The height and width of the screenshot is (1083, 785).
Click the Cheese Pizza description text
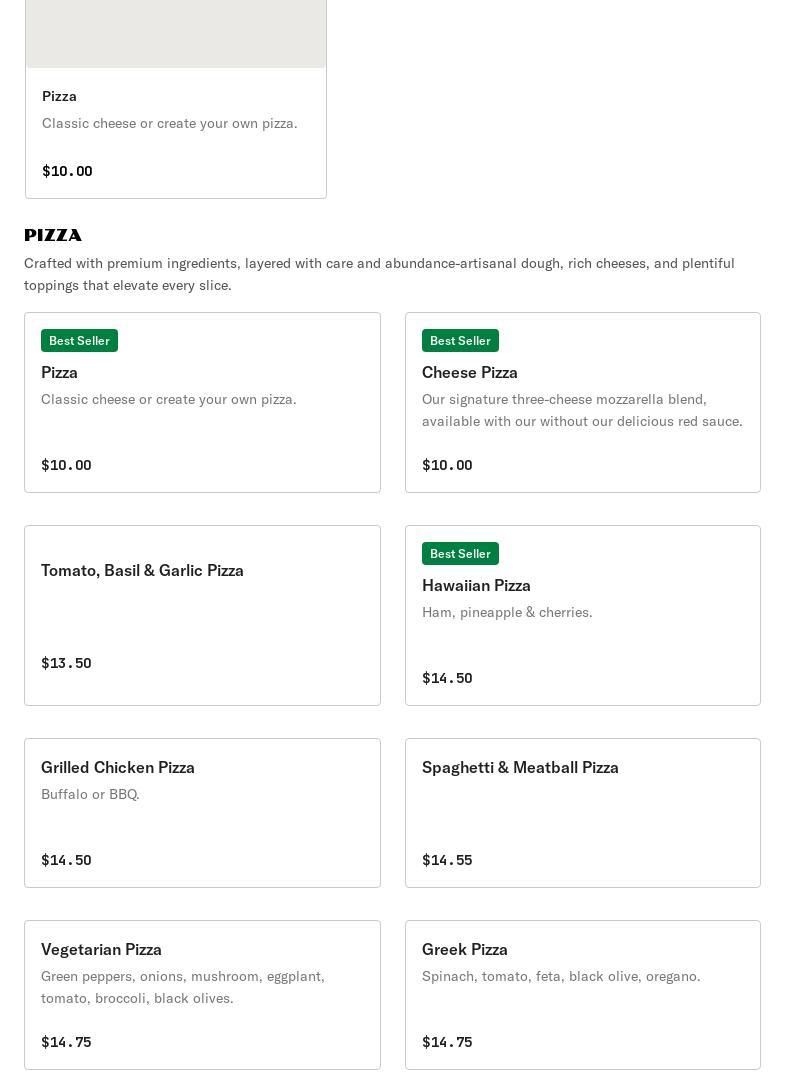[x=582, y=410]
